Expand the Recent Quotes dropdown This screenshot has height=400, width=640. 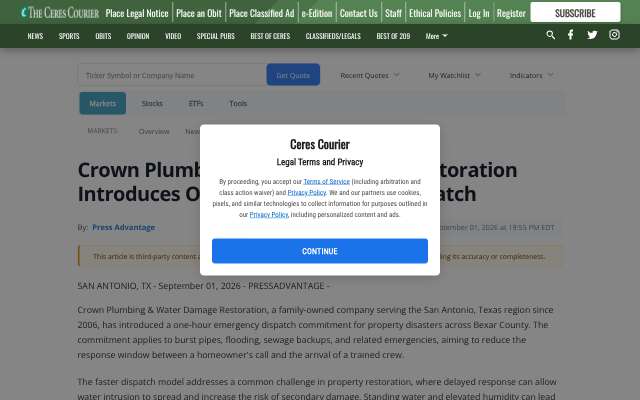tap(369, 76)
